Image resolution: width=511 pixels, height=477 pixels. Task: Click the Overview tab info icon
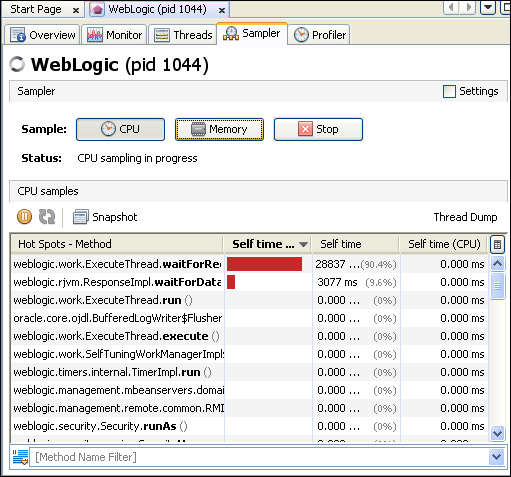[x=18, y=35]
